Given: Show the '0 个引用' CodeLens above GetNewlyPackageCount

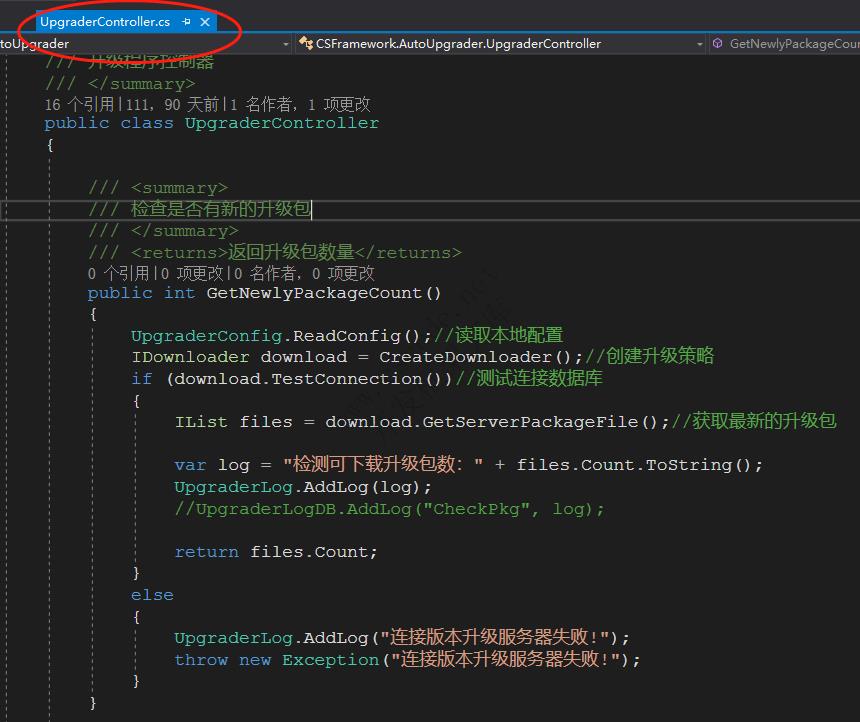Looking at the screenshot, I should click(x=118, y=273).
